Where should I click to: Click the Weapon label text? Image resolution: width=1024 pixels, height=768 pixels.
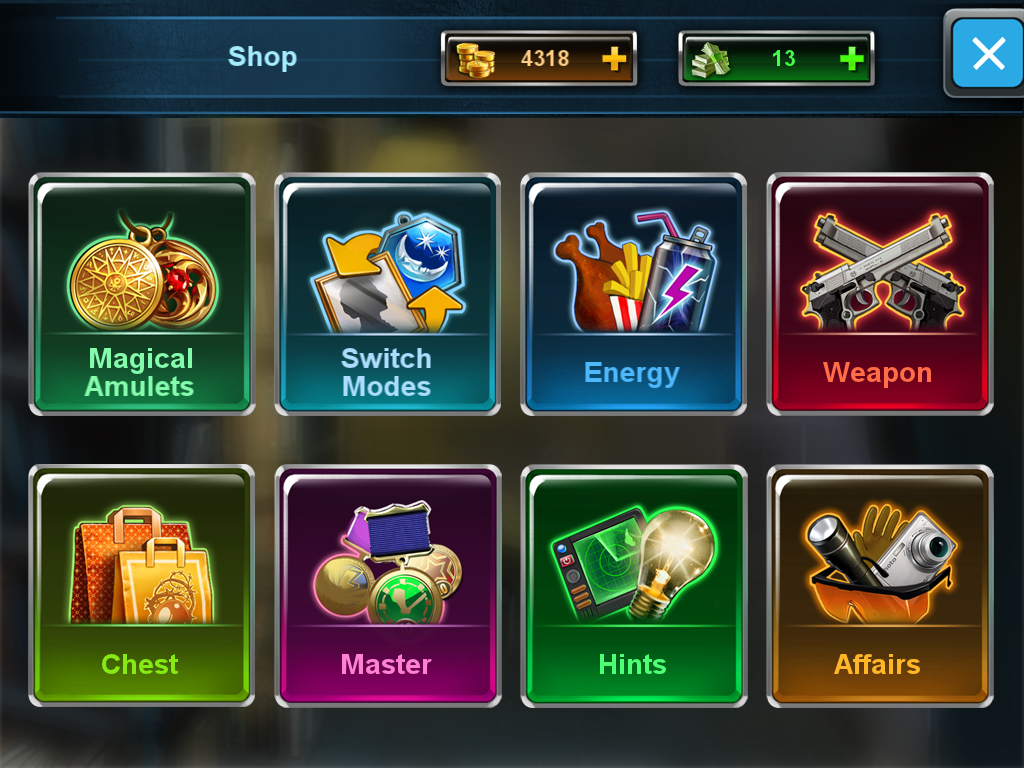point(878,373)
